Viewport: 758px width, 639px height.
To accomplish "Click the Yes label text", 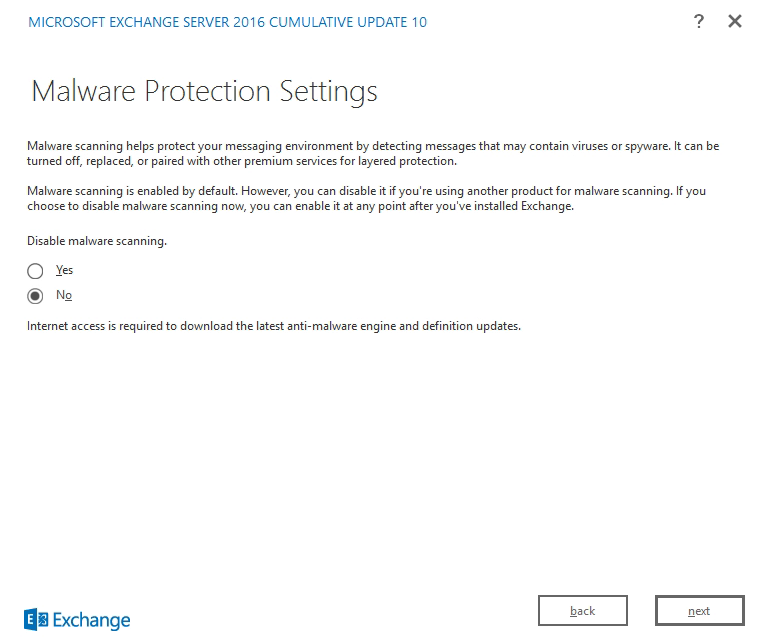I will tap(64, 270).
